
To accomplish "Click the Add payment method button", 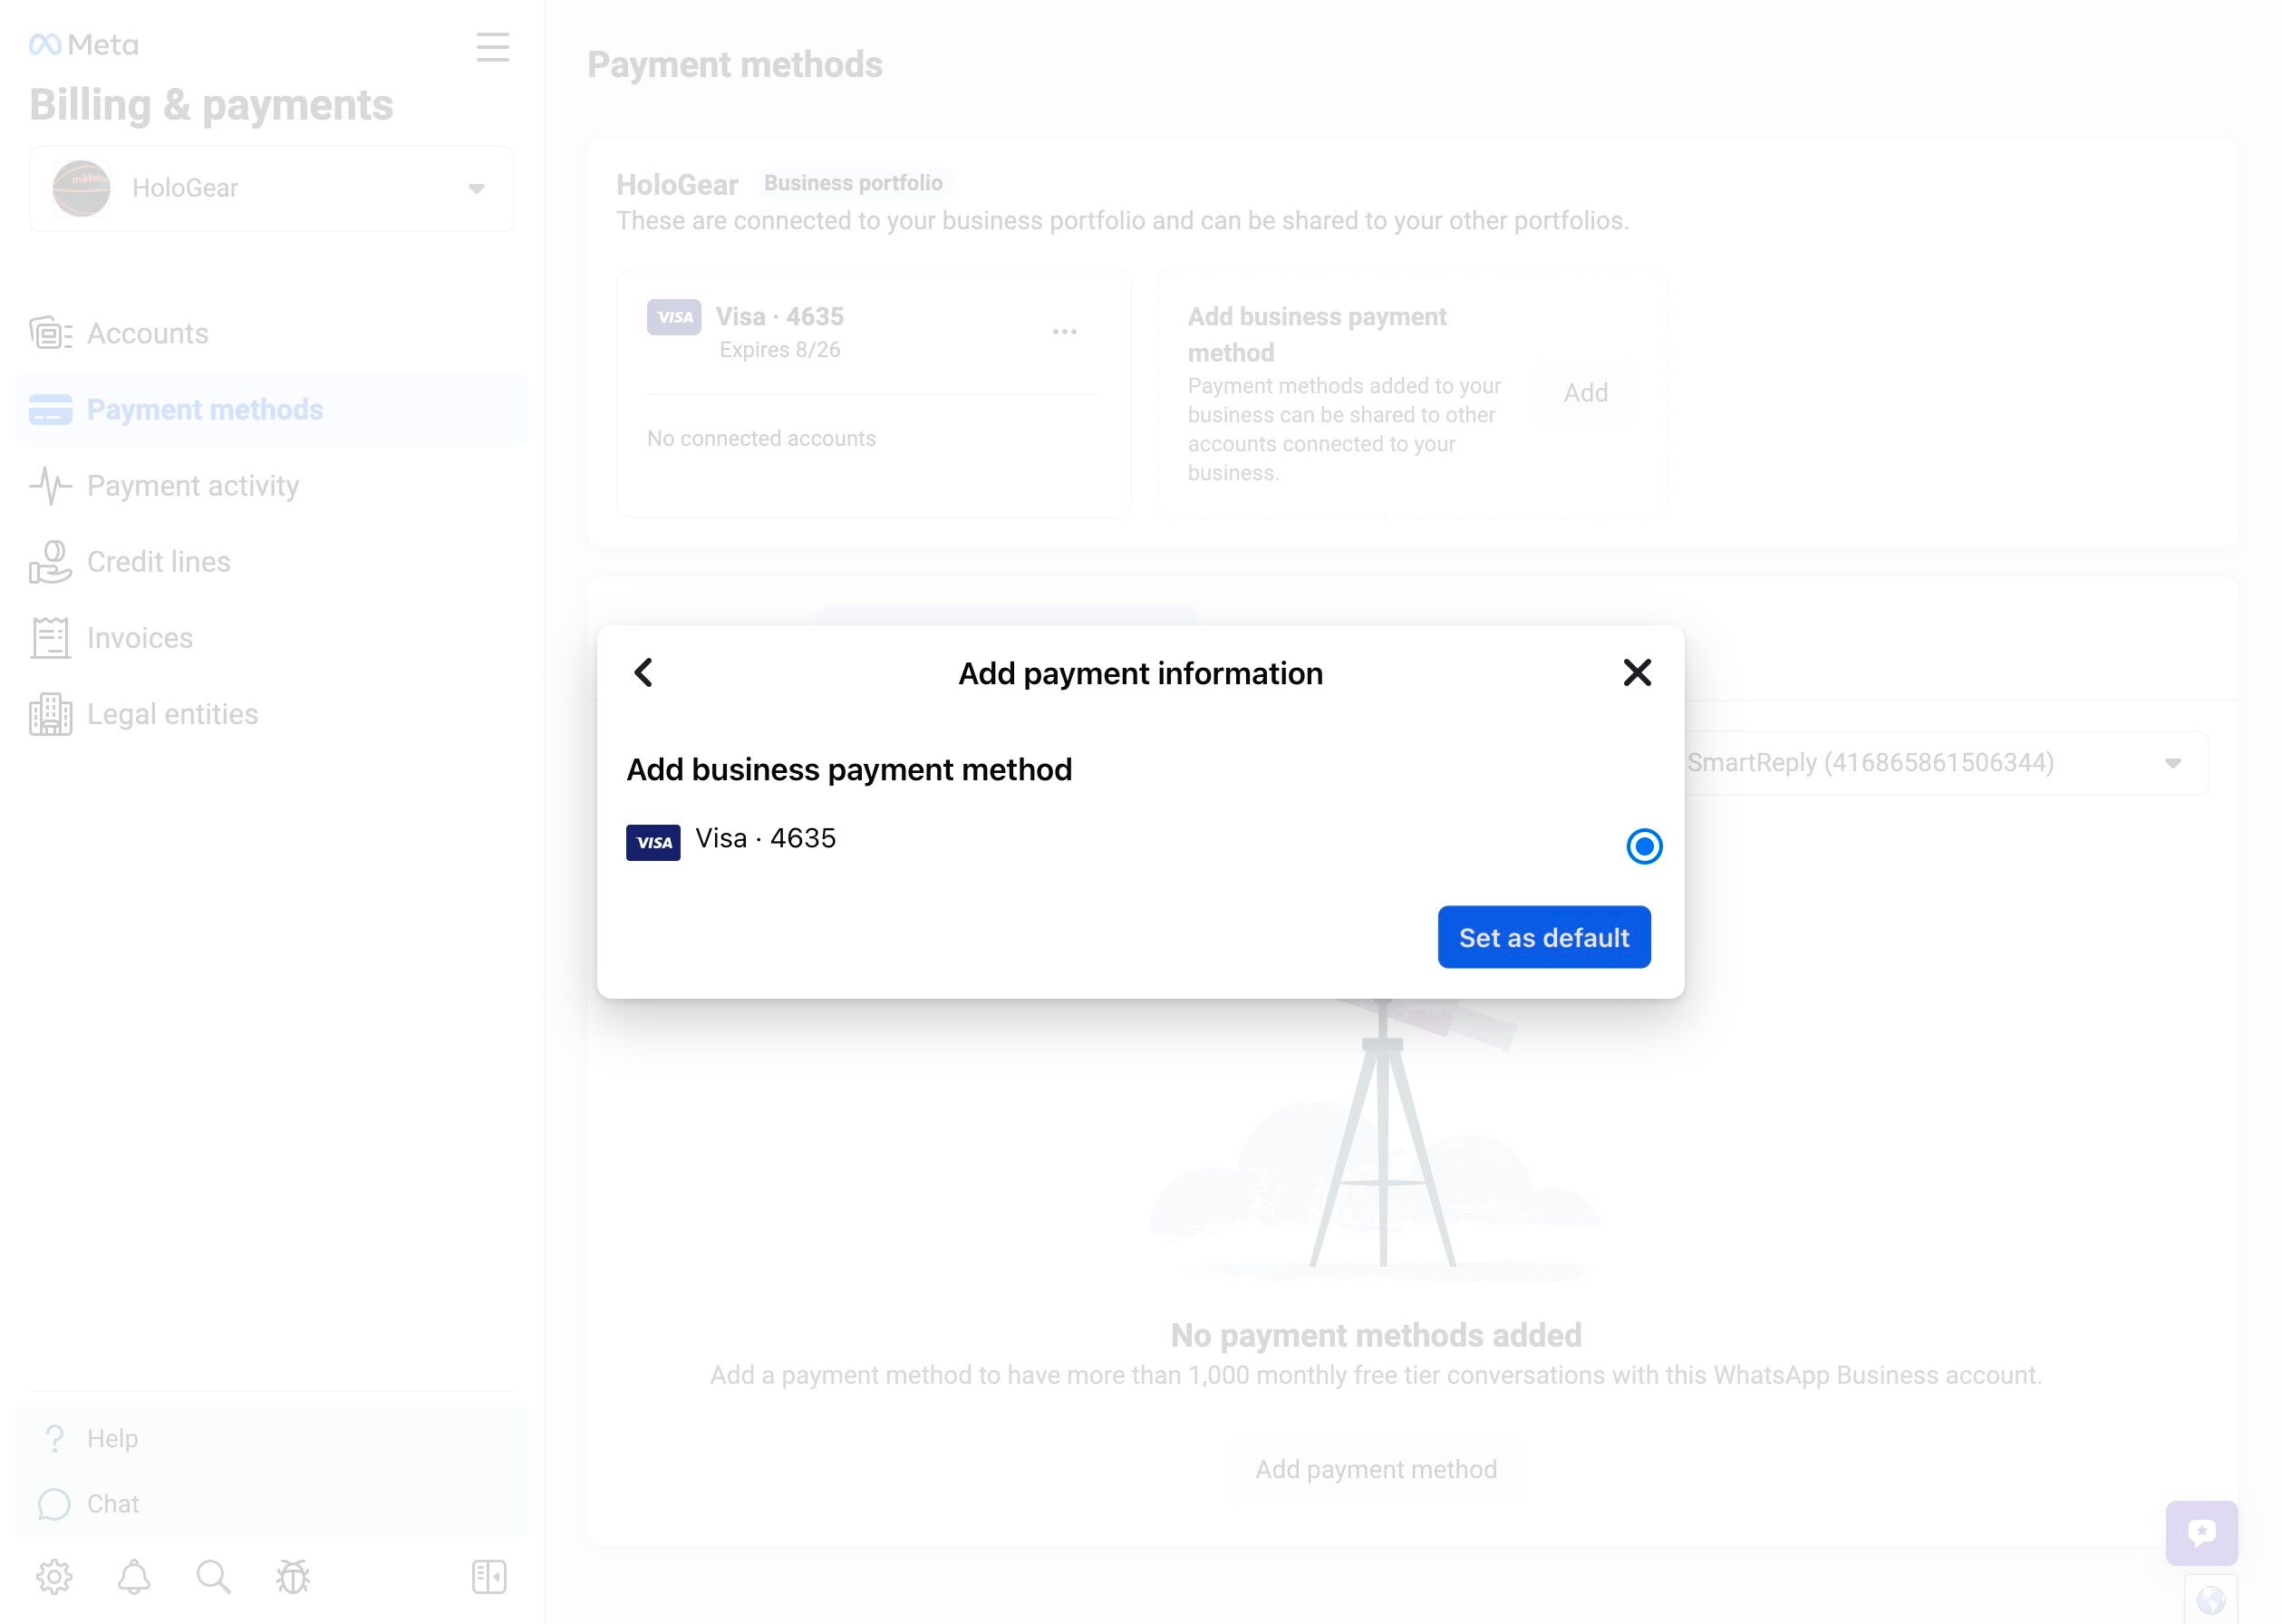I will pos(1375,1469).
